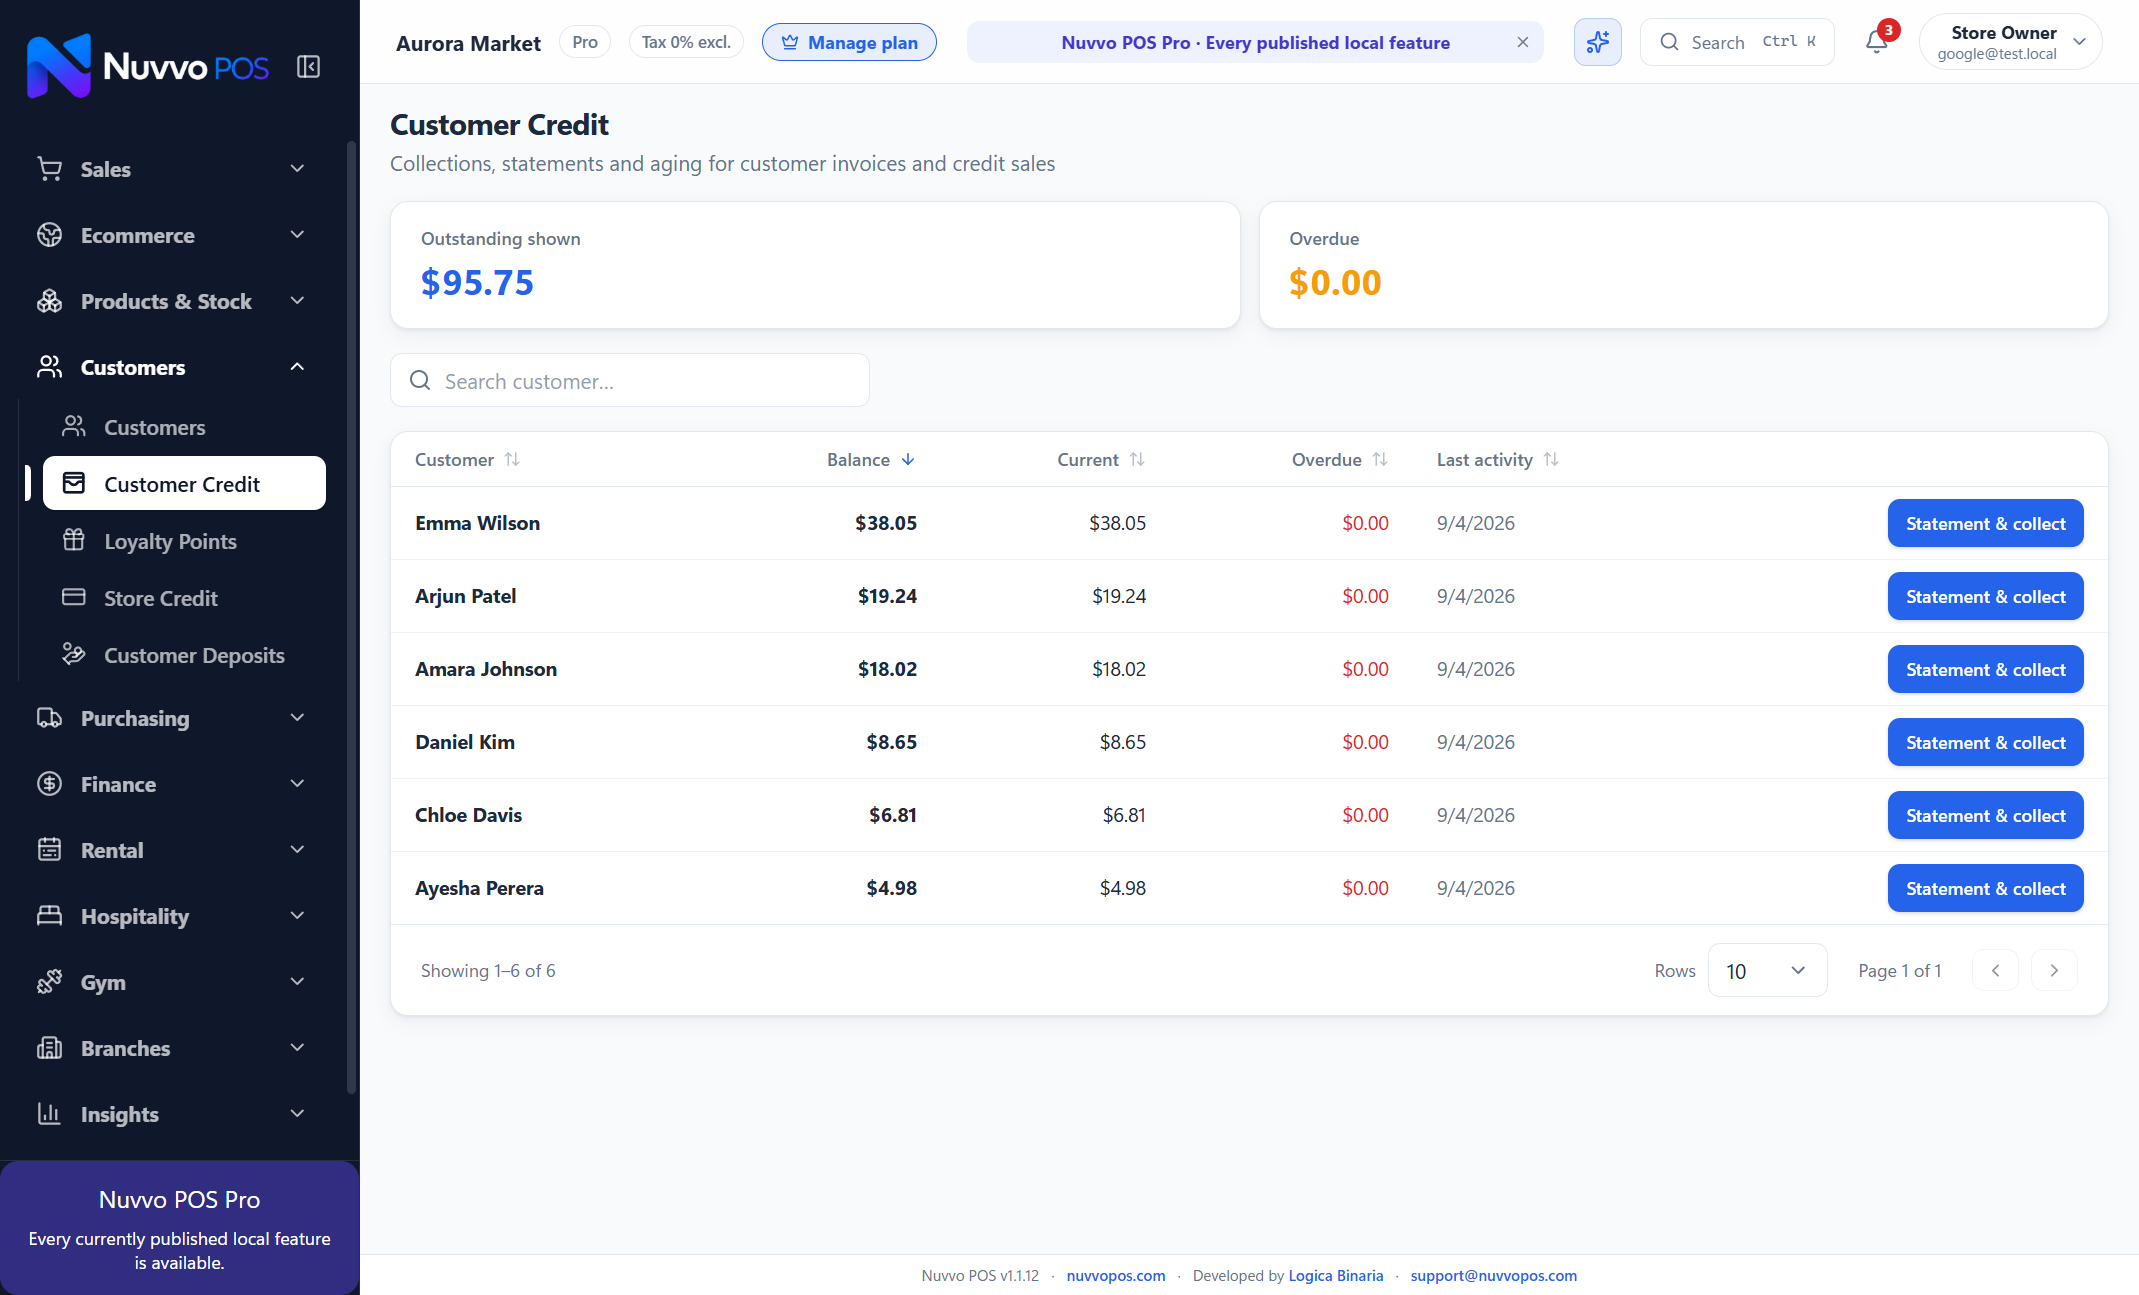Click the Finance dollar icon
This screenshot has width=2139, height=1295.
pyautogui.click(x=49, y=784)
